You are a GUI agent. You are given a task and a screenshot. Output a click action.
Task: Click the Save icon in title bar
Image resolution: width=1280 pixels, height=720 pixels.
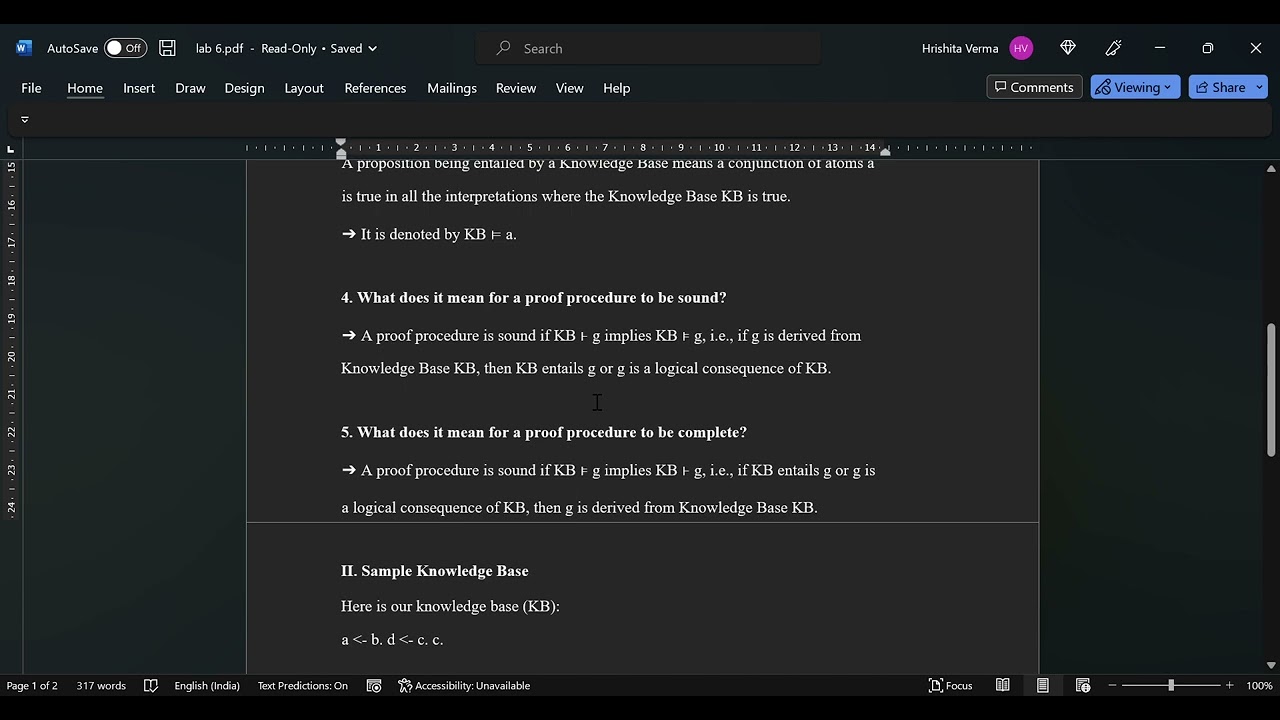click(167, 48)
